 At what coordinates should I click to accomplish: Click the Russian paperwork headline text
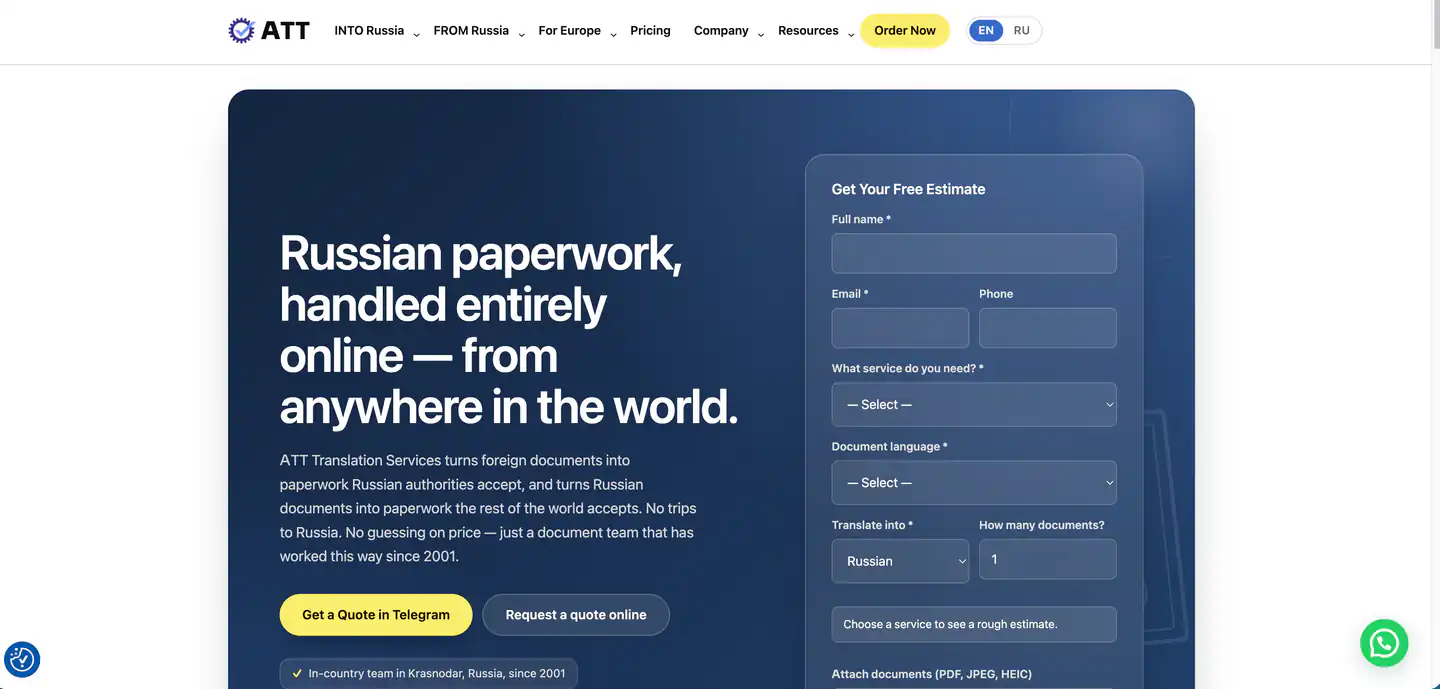tap(509, 330)
